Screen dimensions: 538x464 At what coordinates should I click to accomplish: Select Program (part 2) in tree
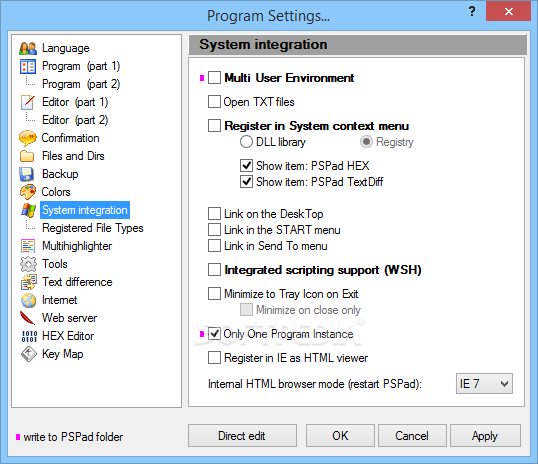tap(81, 84)
